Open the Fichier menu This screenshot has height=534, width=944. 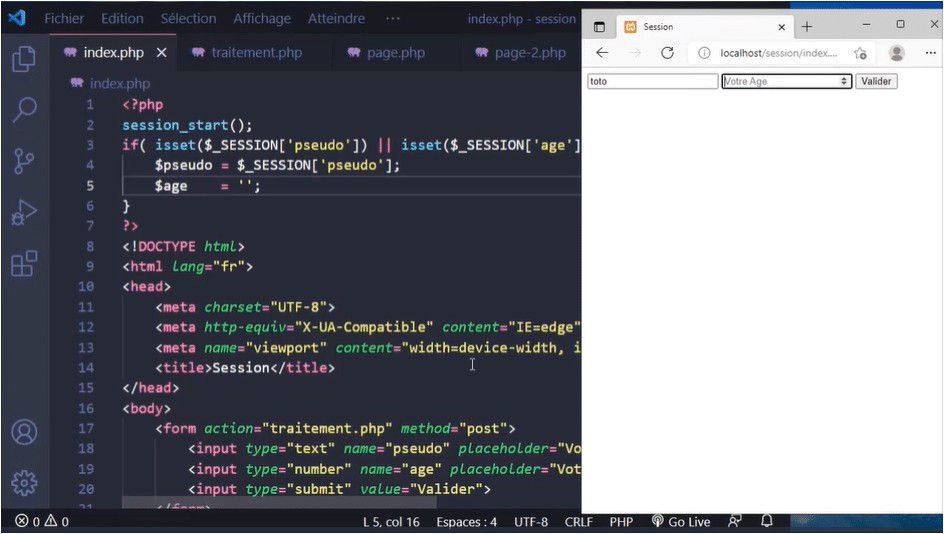(64, 19)
